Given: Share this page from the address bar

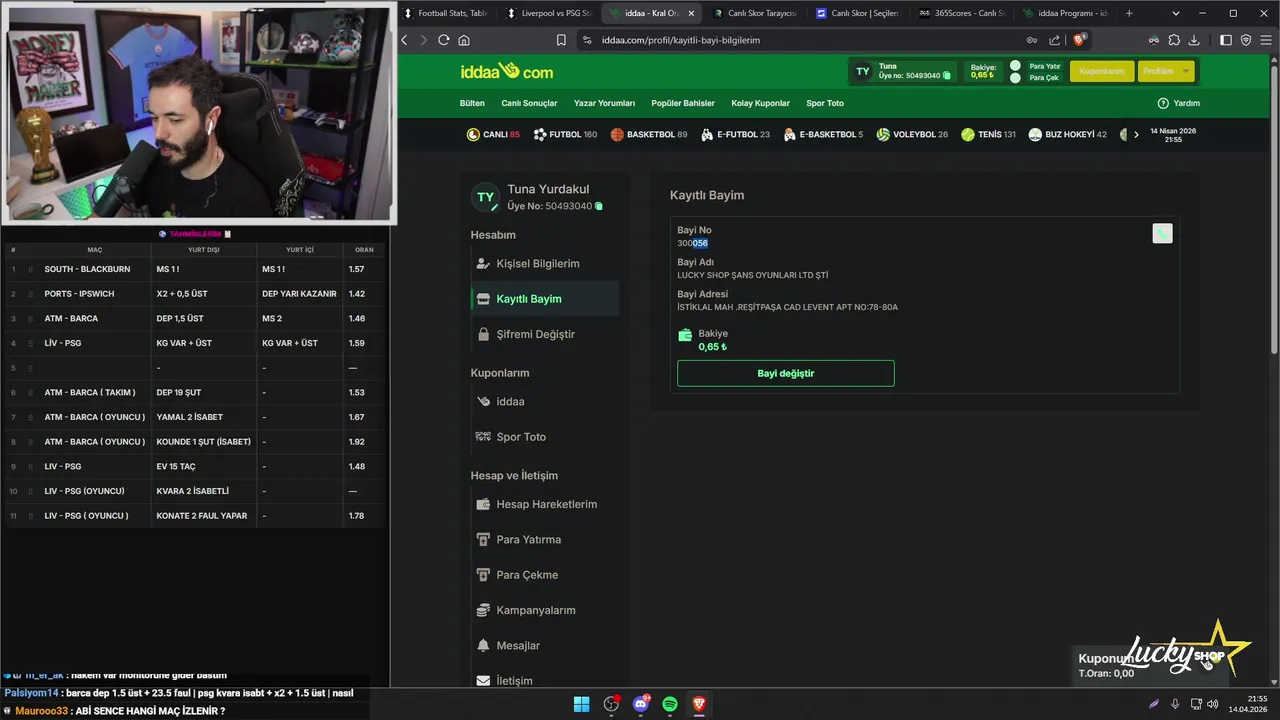Looking at the screenshot, I should 1054,40.
